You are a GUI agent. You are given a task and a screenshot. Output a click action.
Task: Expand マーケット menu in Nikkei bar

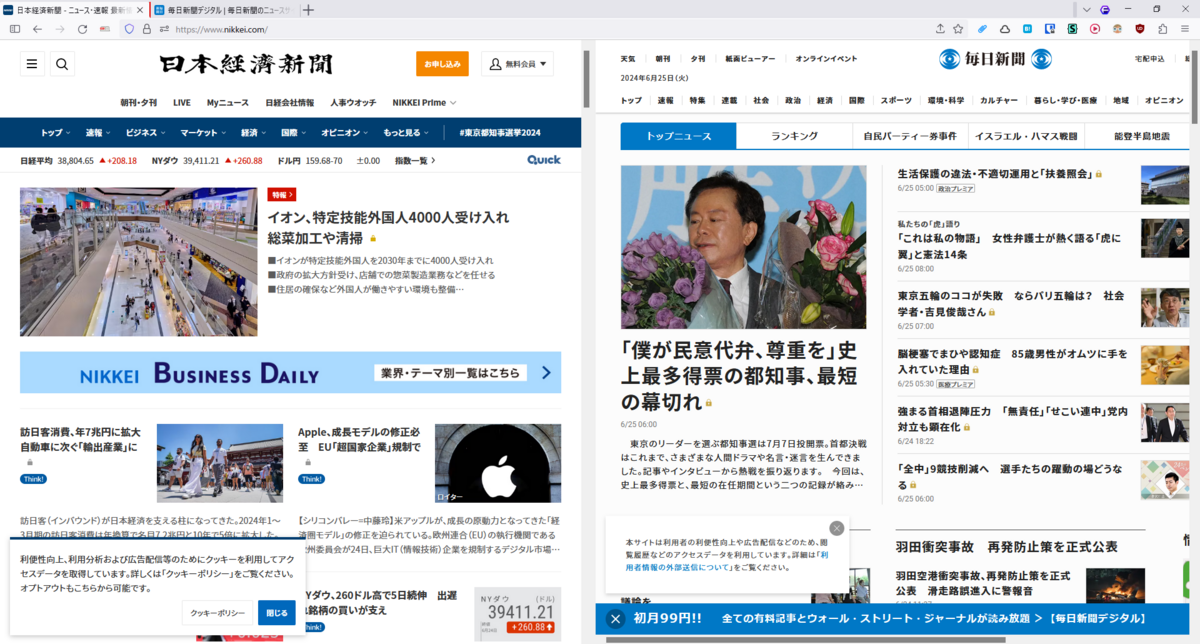pos(204,132)
